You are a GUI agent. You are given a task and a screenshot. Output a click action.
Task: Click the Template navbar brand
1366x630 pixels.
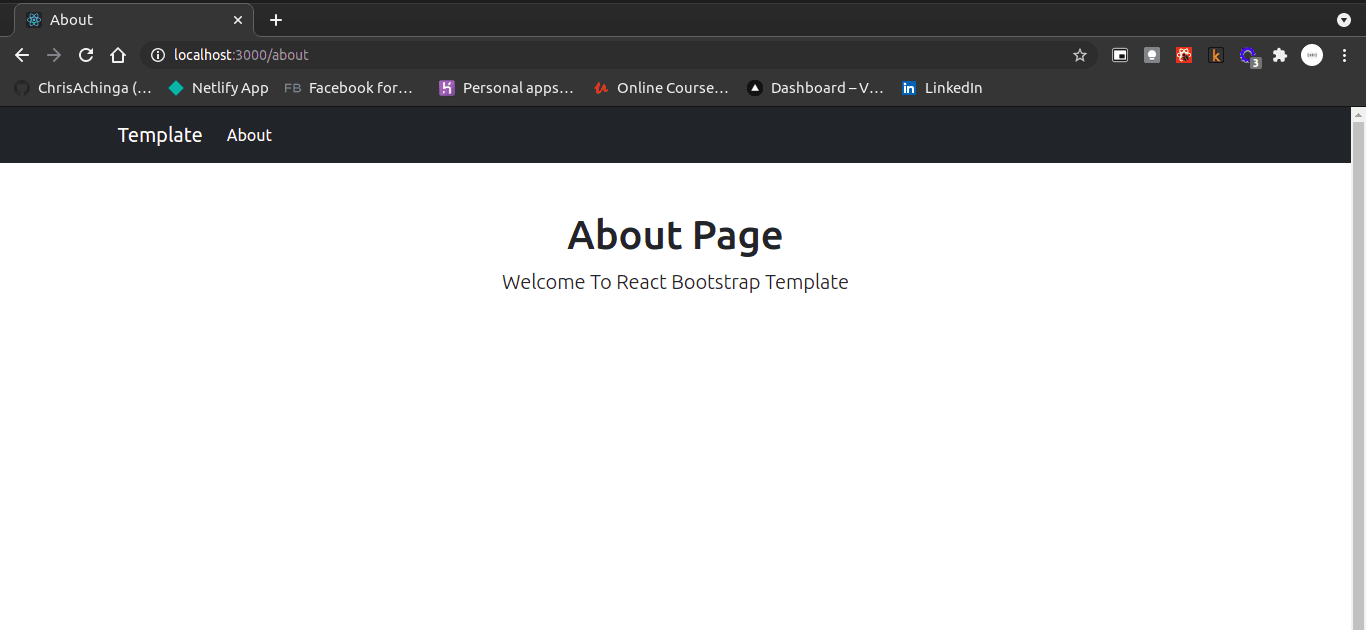tap(160, 135)
